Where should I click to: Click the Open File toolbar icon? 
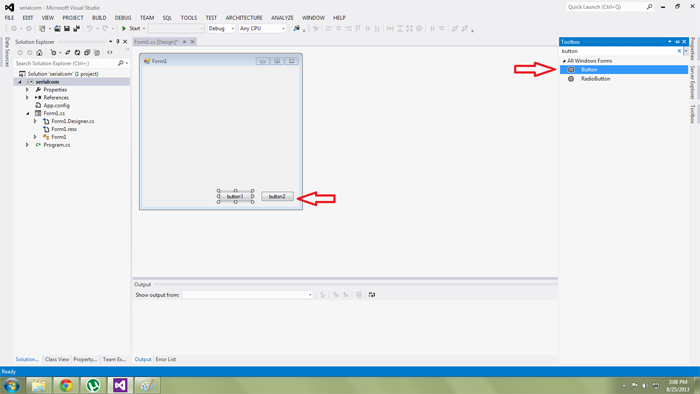(x=57, y=28)
